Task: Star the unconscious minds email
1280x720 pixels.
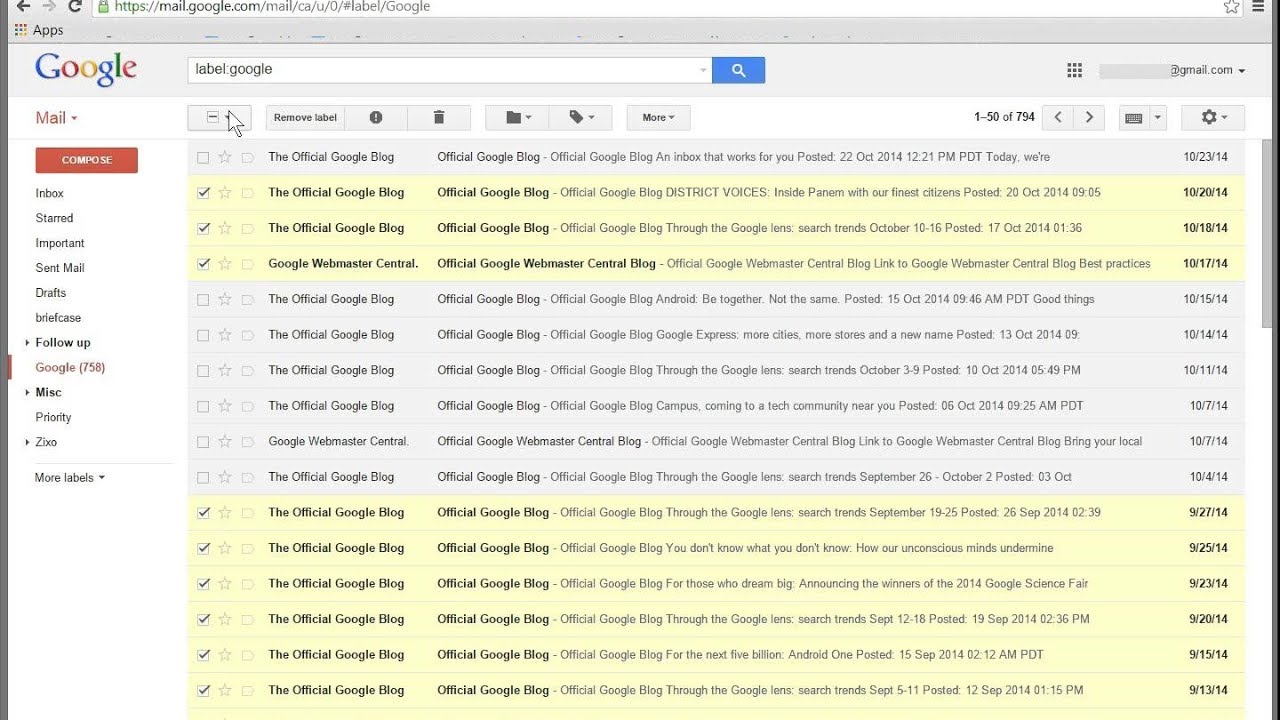Action: pos(225,548)
